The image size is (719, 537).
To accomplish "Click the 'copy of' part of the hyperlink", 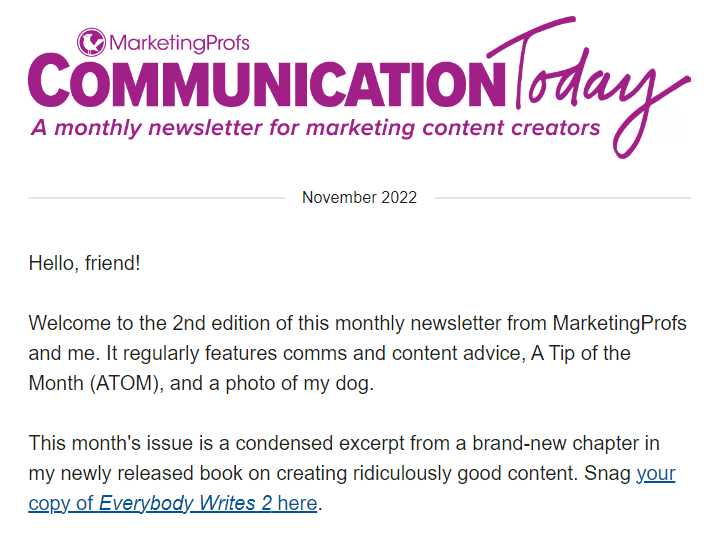I will pyautogui.click(x=61, y=504).
